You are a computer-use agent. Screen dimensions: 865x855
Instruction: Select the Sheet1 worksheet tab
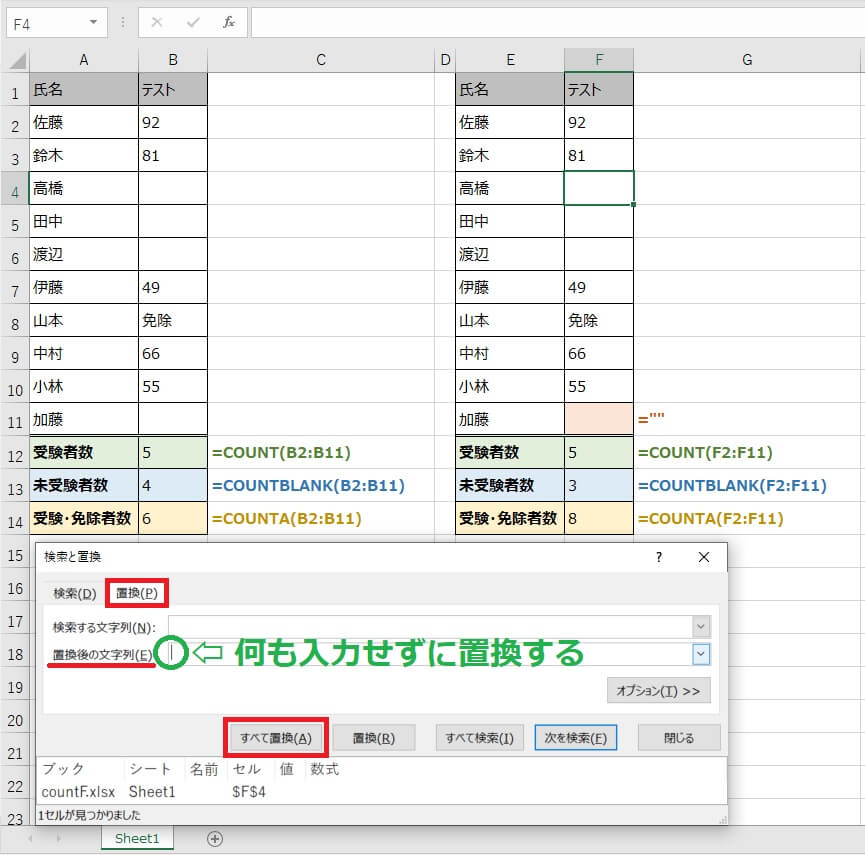(x=136, y=839)
